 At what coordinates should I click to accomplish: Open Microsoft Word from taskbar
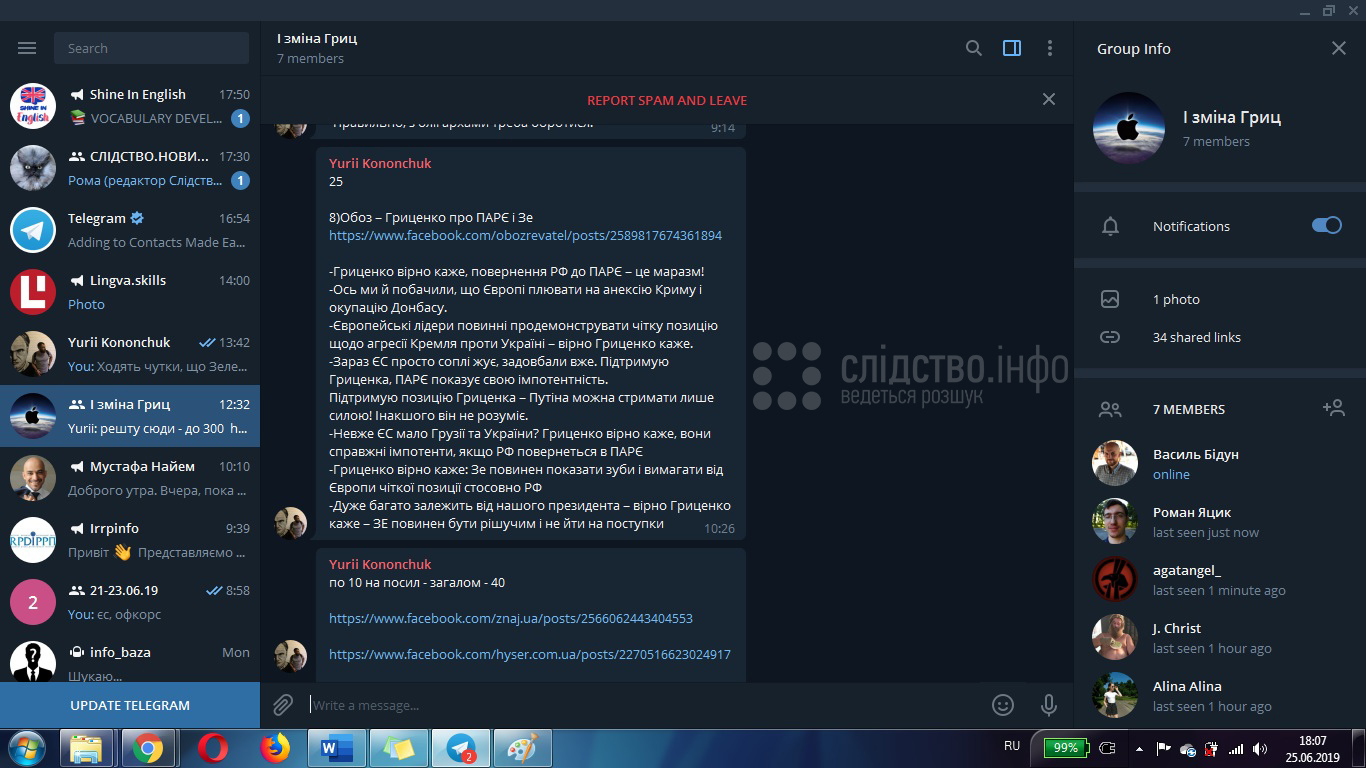pyautogui.click(x=335, y=748)
